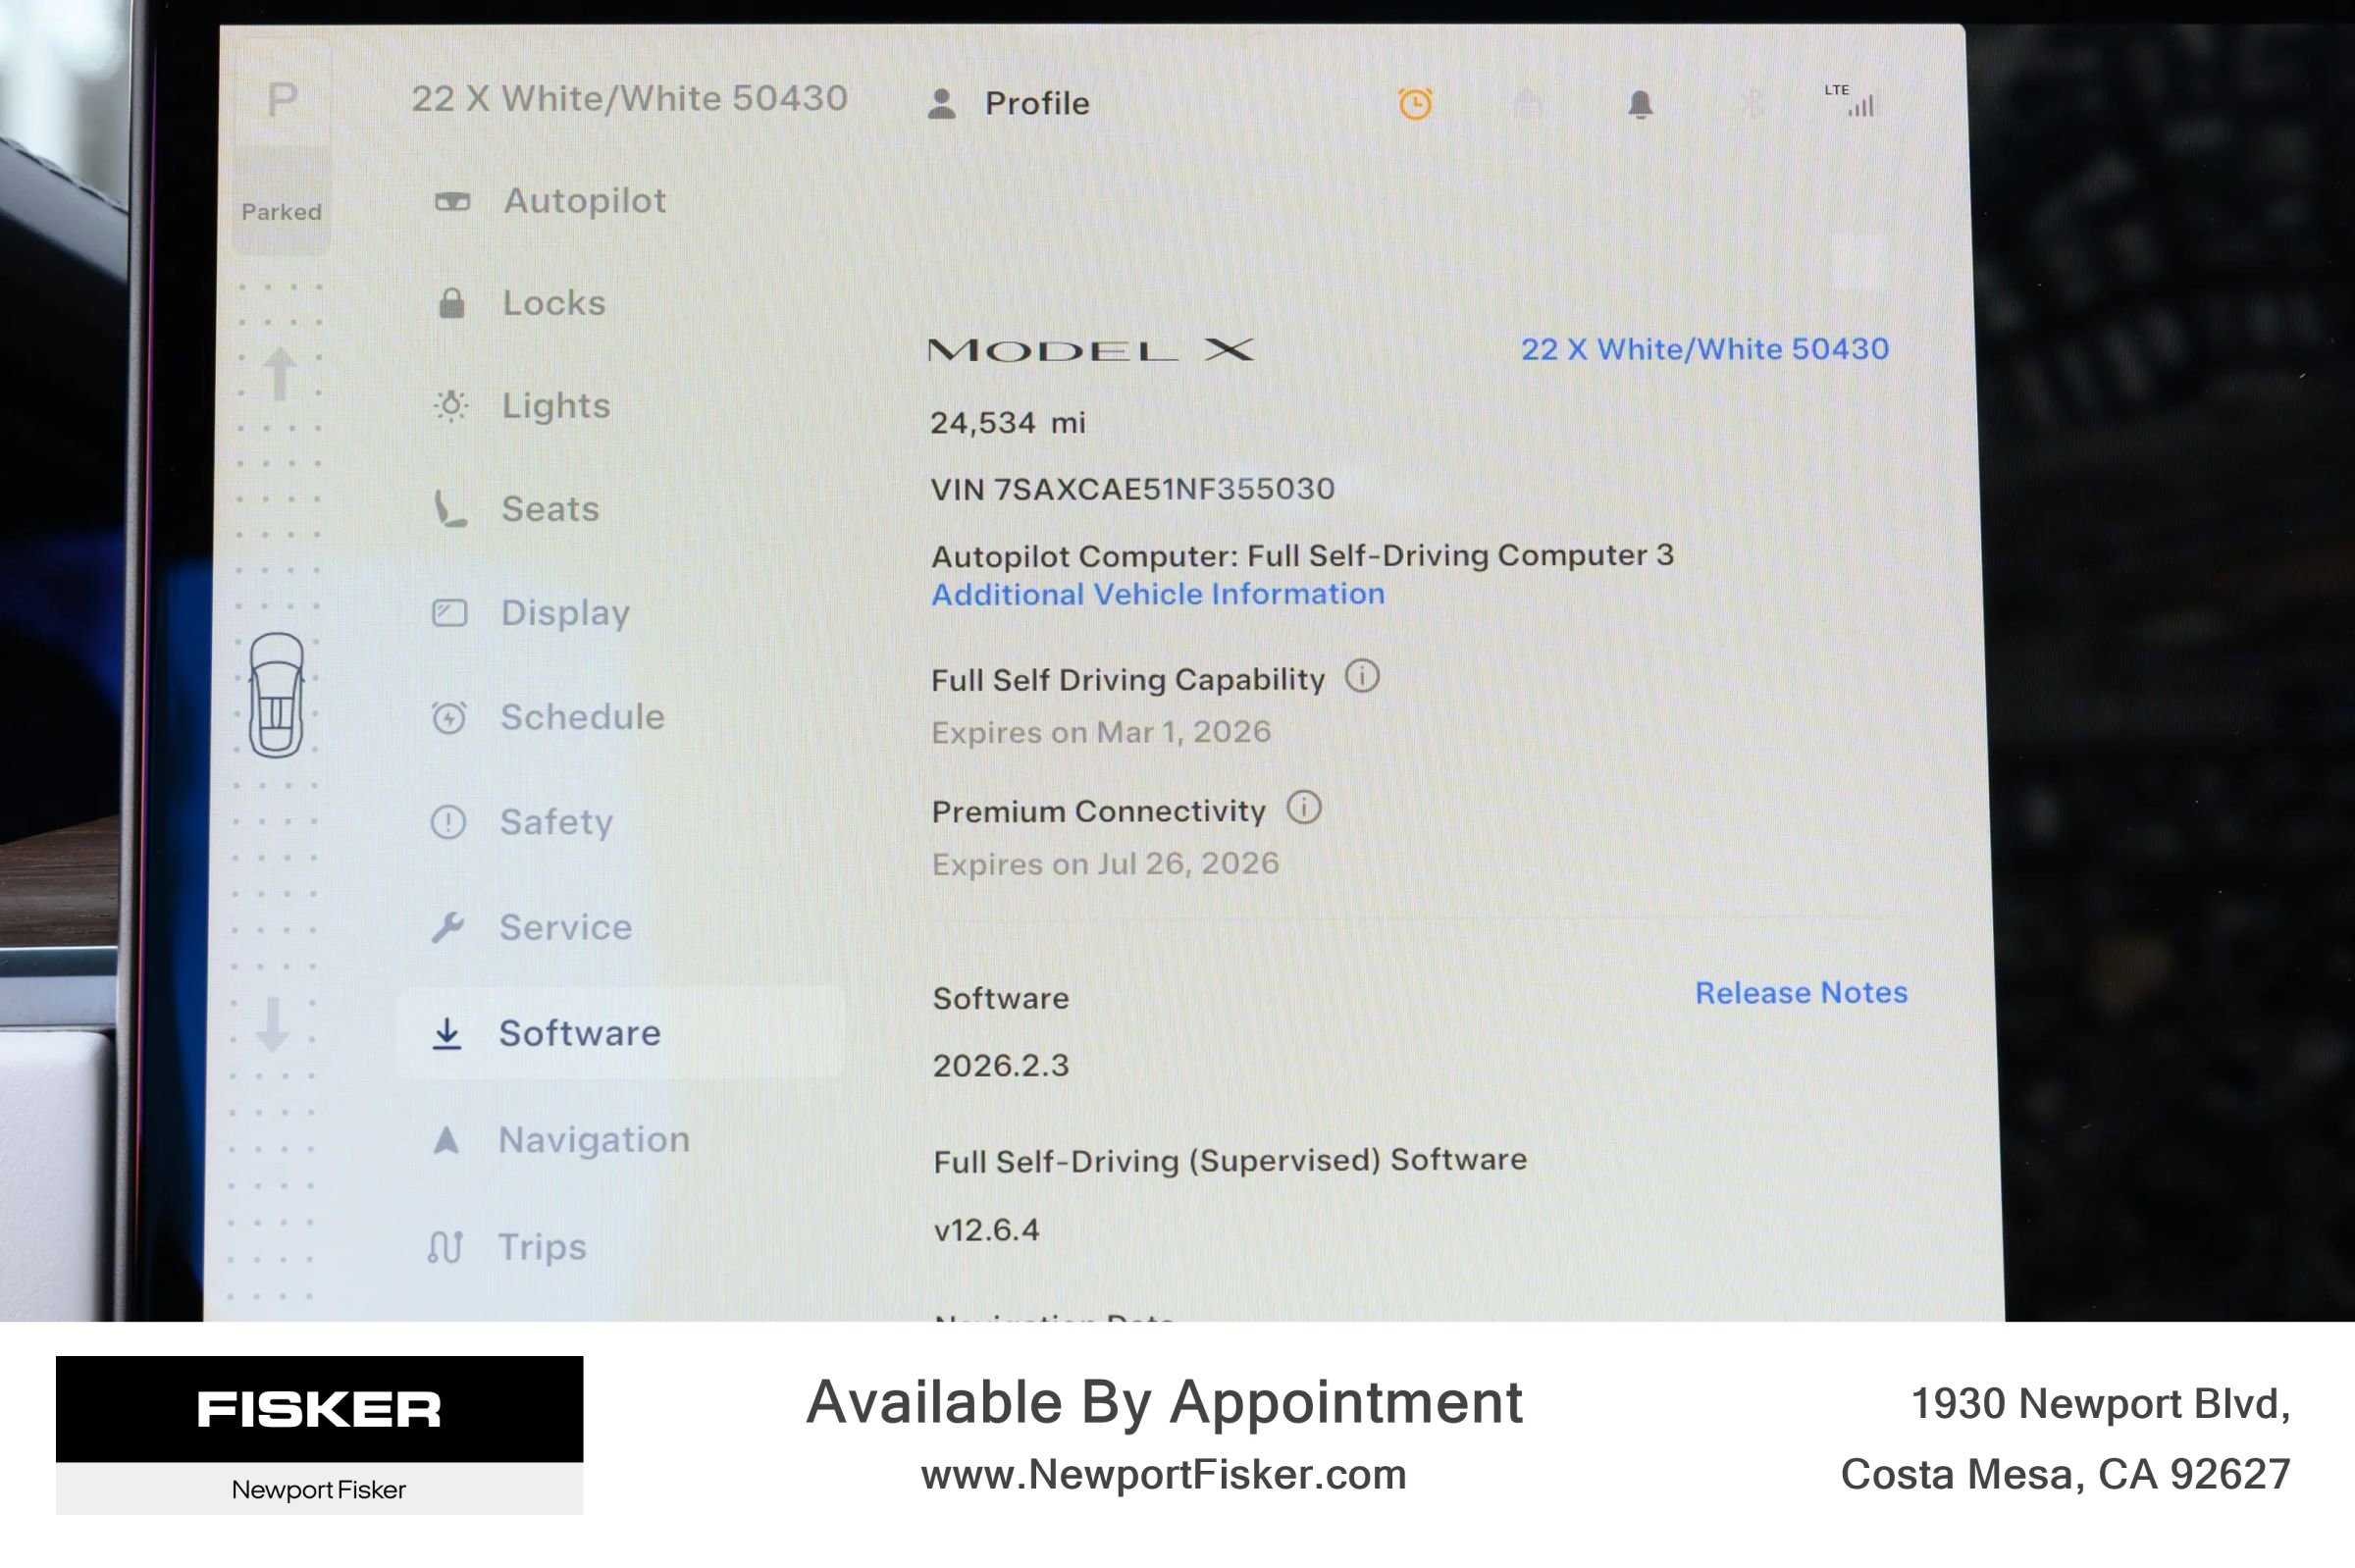Open Additional Vehicle Information link

tap(1158, 594)
